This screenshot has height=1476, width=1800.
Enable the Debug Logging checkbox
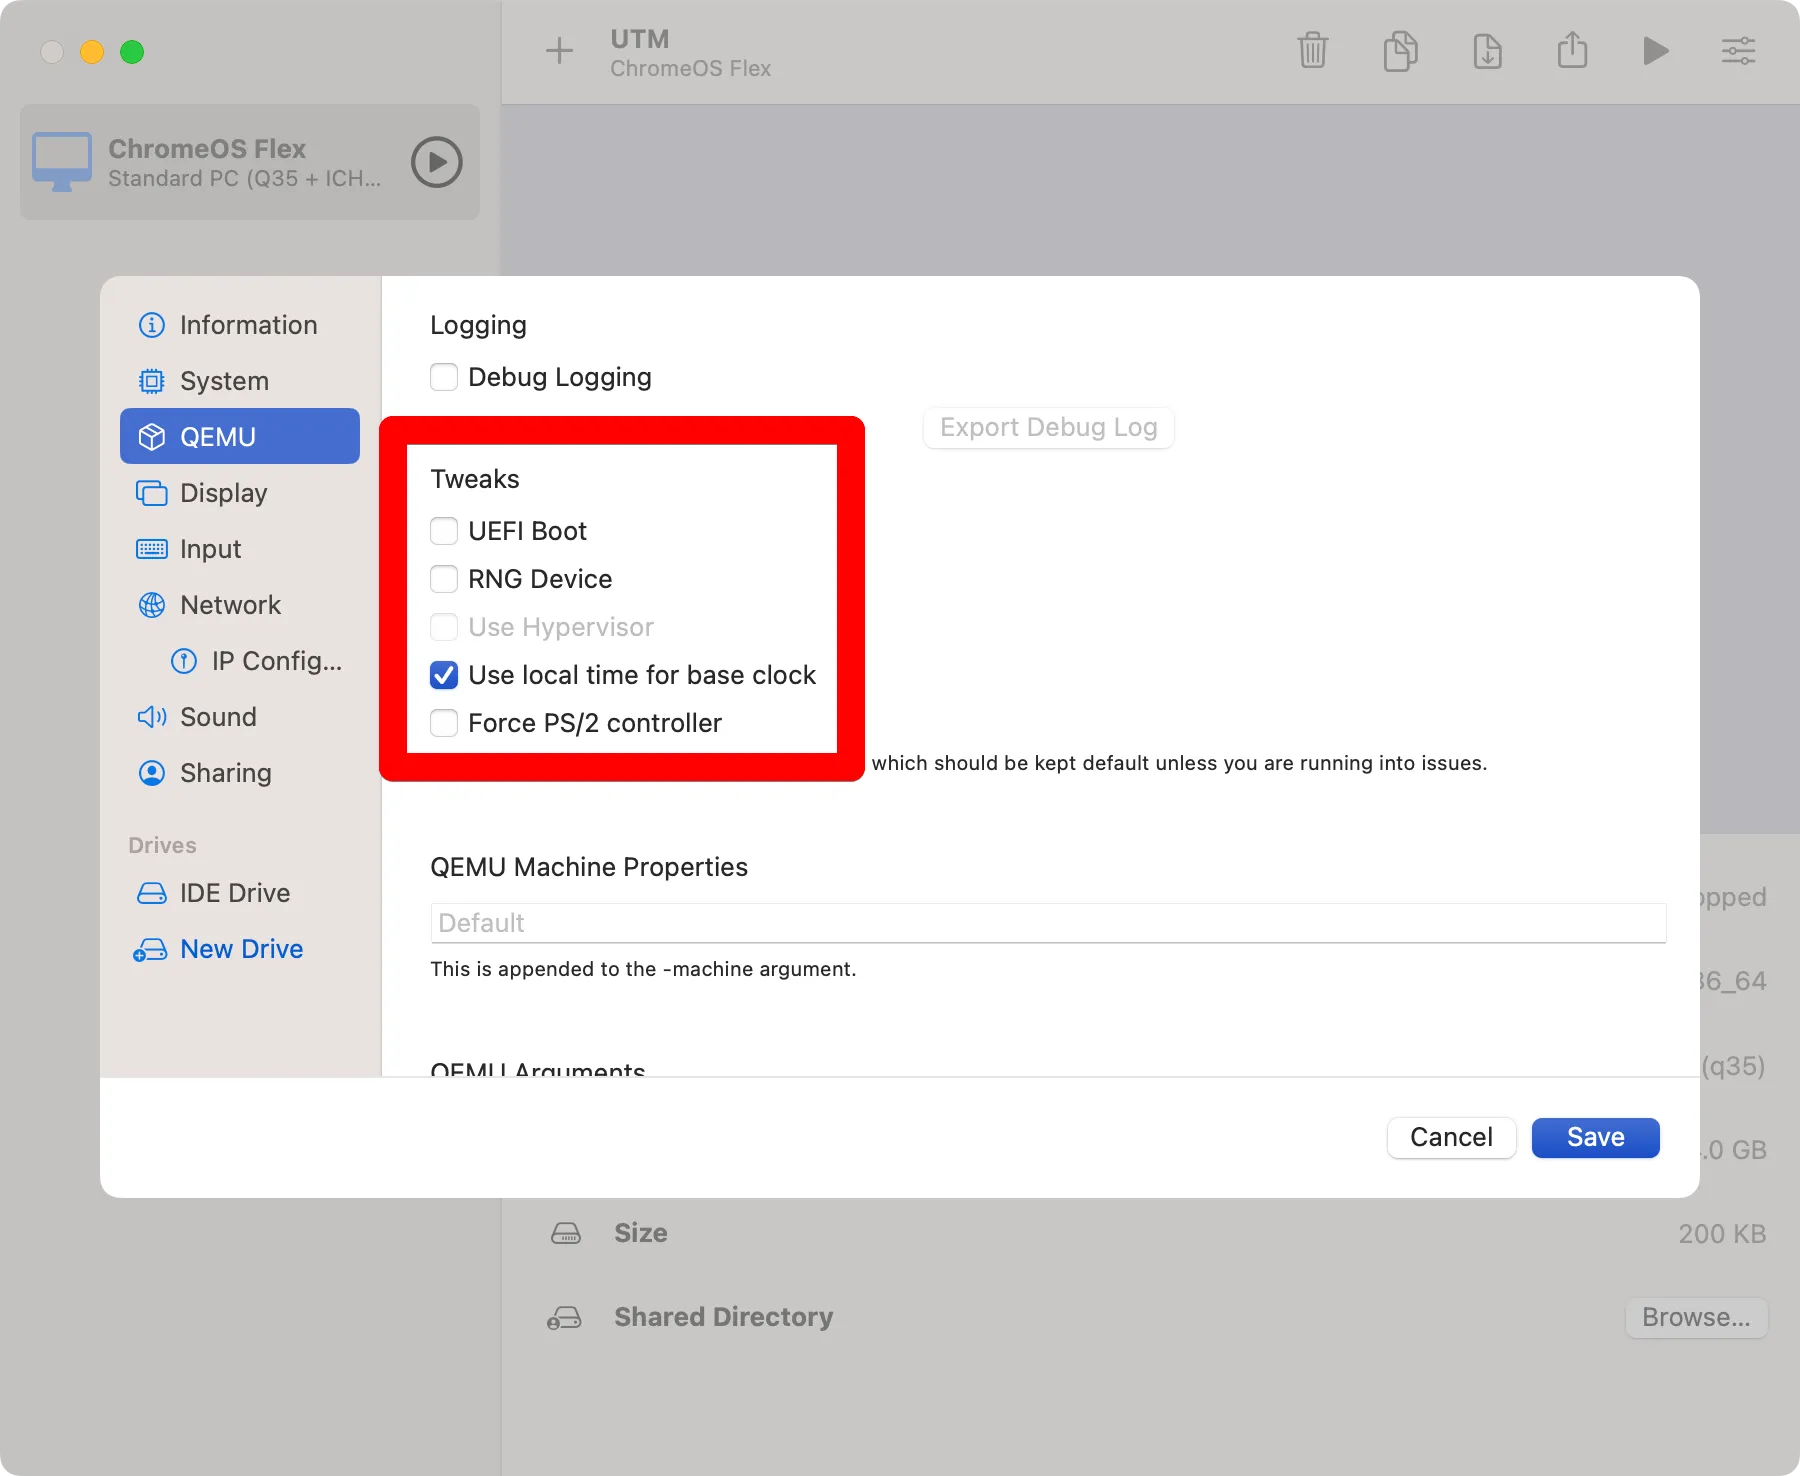point(444,377)
